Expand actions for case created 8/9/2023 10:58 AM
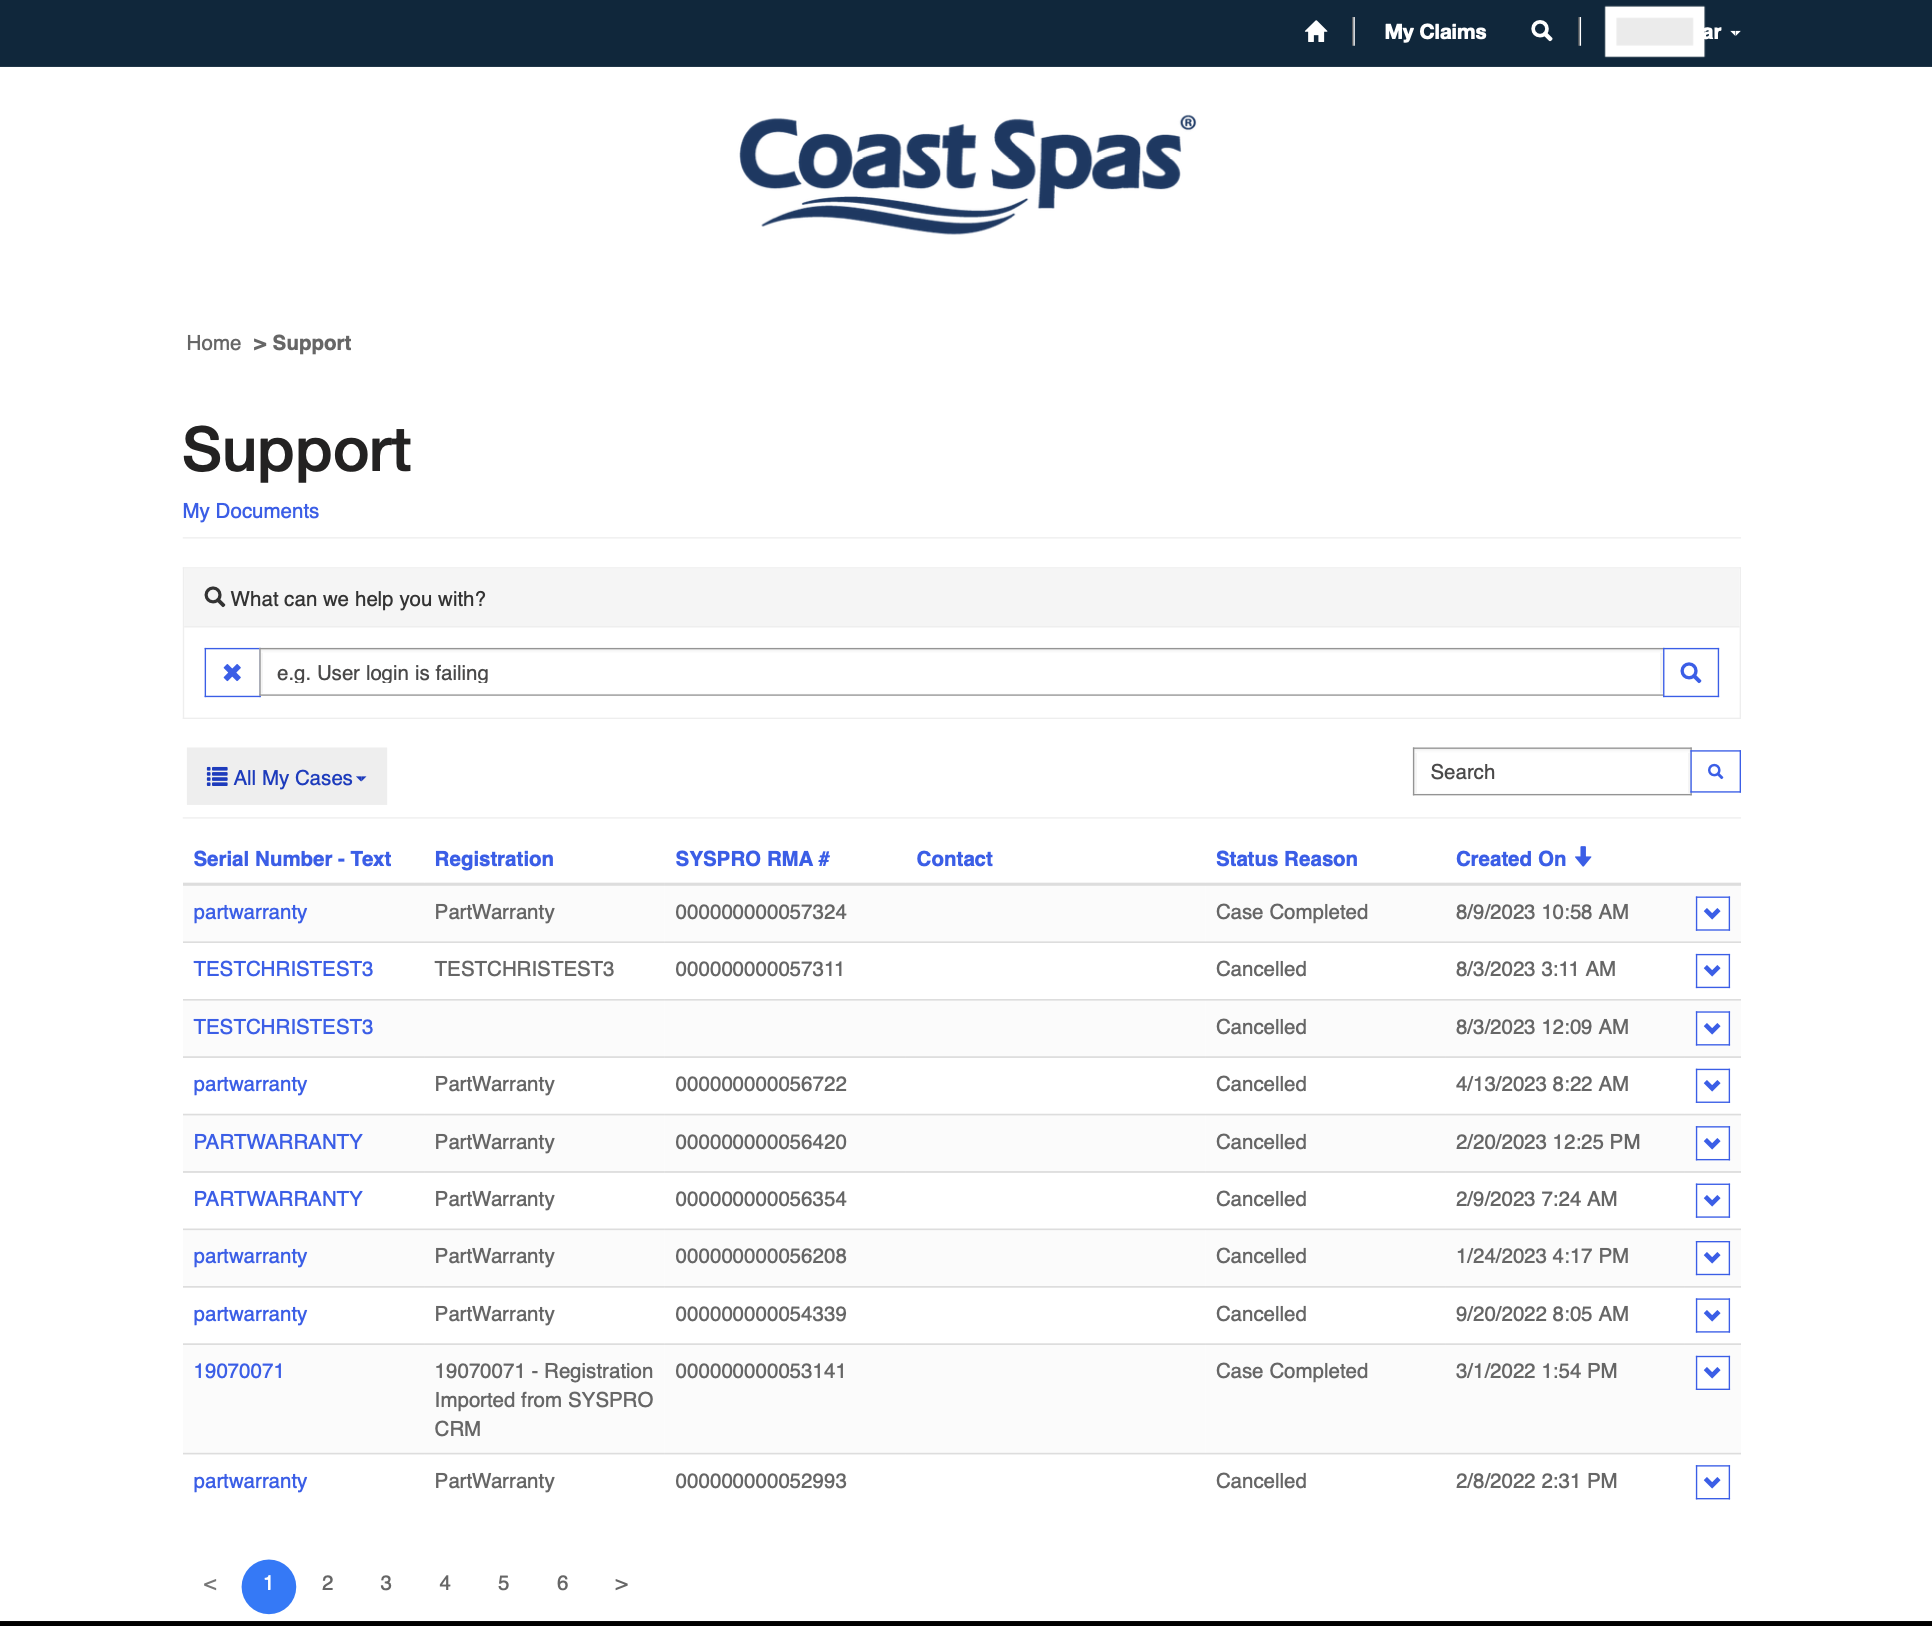 pos(1713,913)
